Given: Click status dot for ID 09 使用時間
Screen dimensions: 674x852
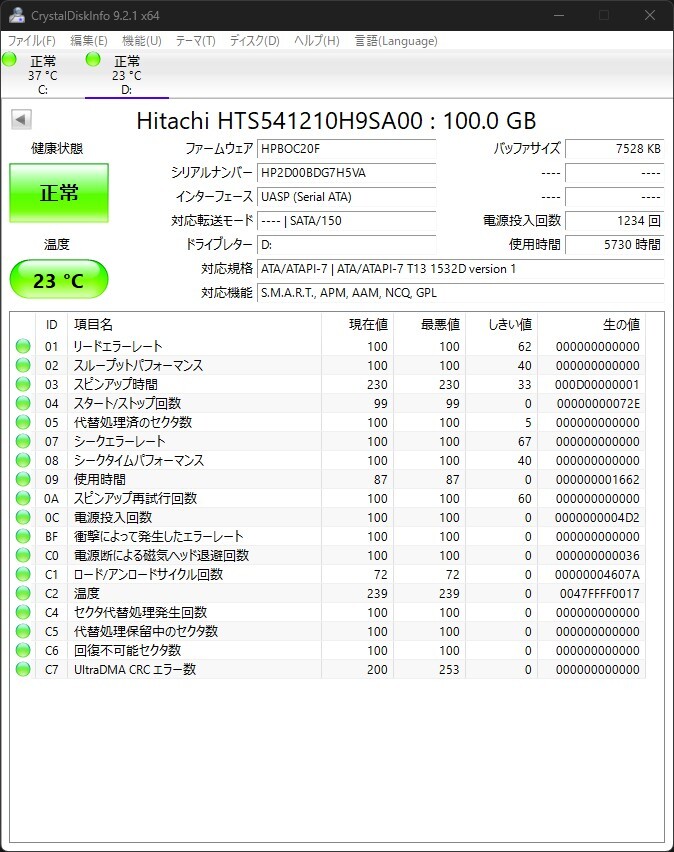Looking at the screenshot, I should point(23,479).
